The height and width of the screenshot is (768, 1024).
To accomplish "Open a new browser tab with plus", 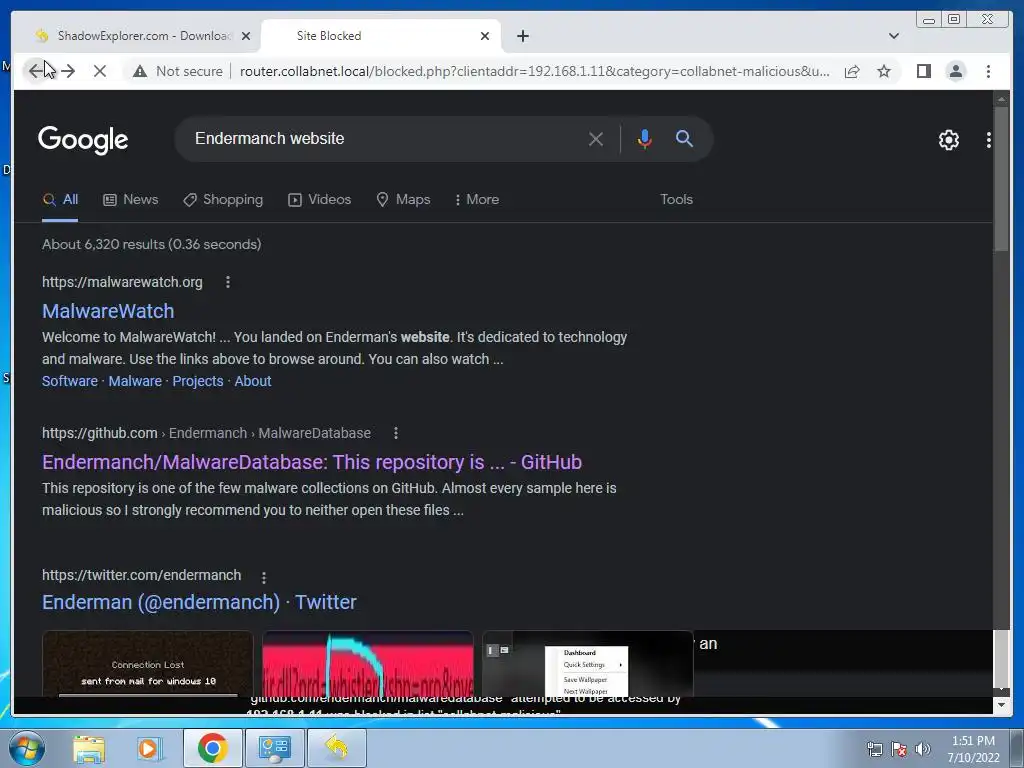I will [x=522, y=36].
